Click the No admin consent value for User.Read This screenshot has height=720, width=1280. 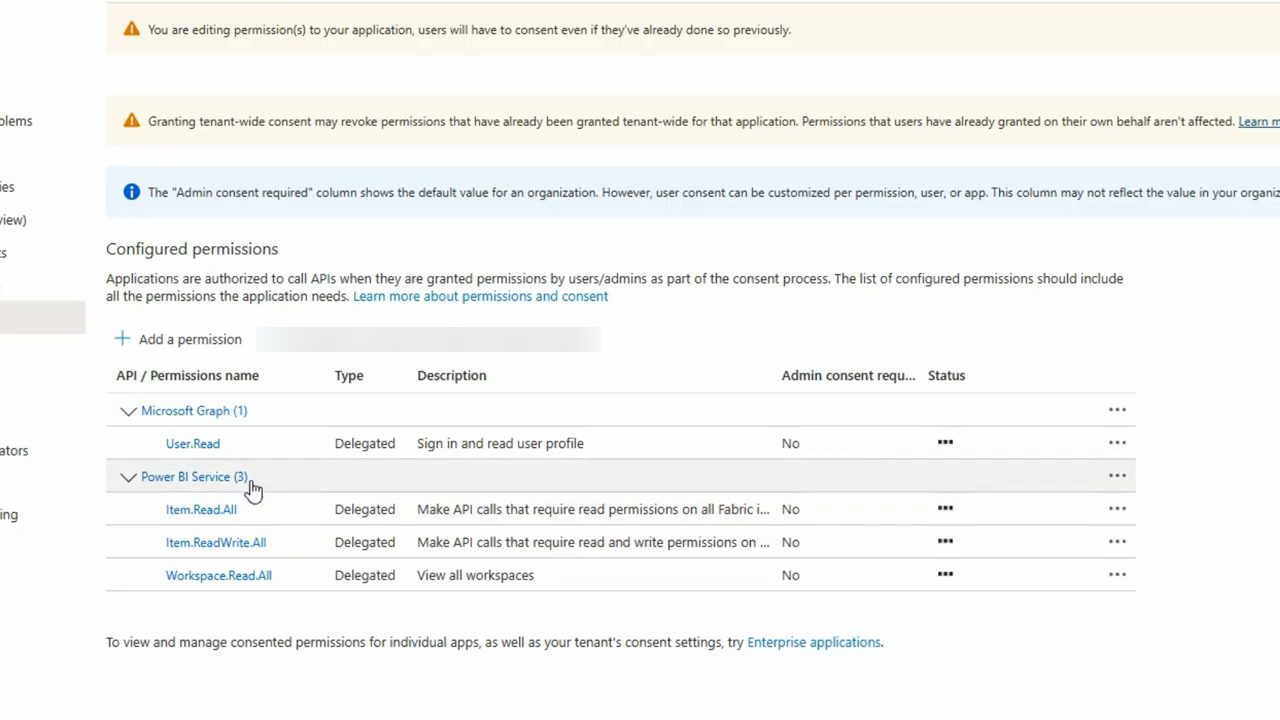(790, 443)
